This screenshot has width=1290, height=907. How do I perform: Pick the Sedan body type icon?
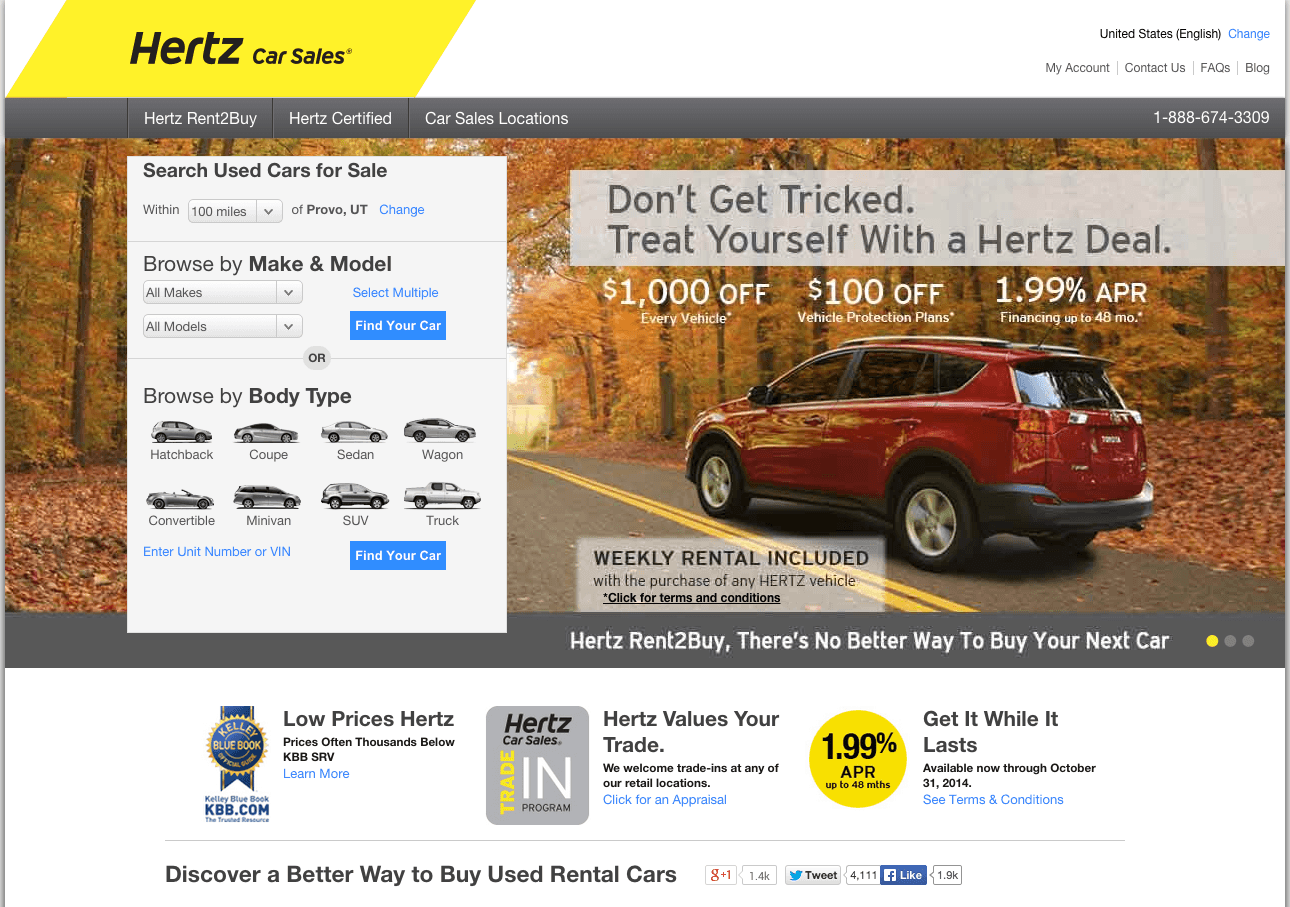(x=354, y=432)
